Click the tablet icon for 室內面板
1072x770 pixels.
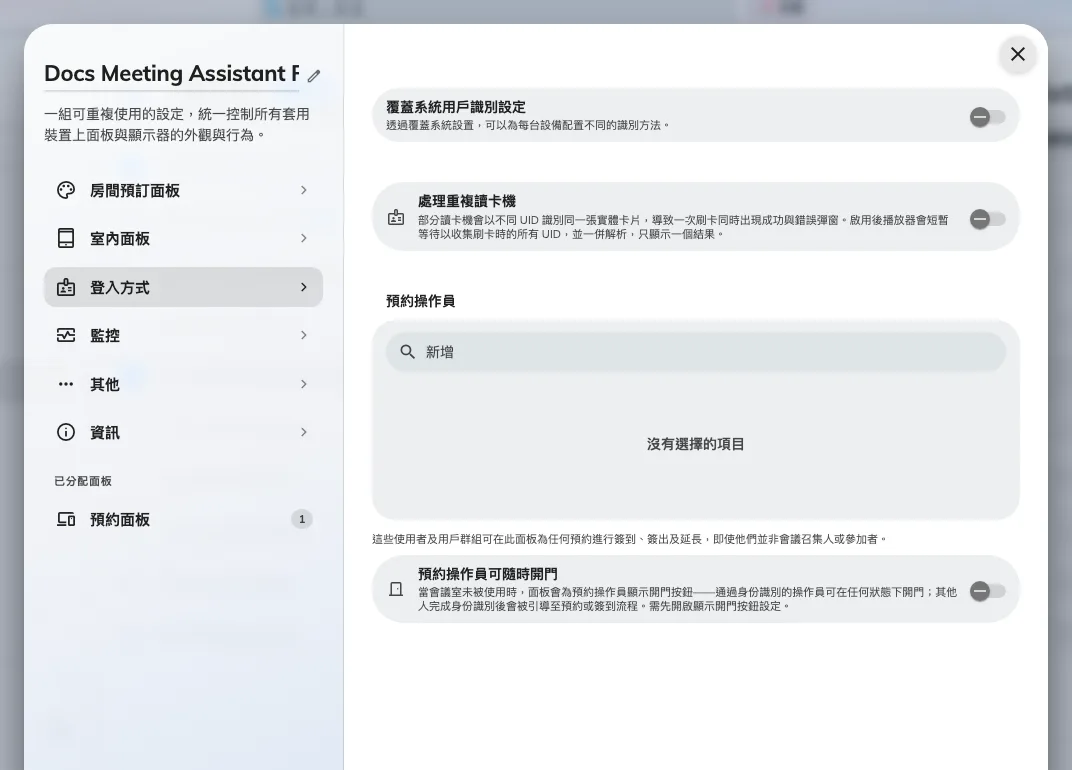pos(66,238)
